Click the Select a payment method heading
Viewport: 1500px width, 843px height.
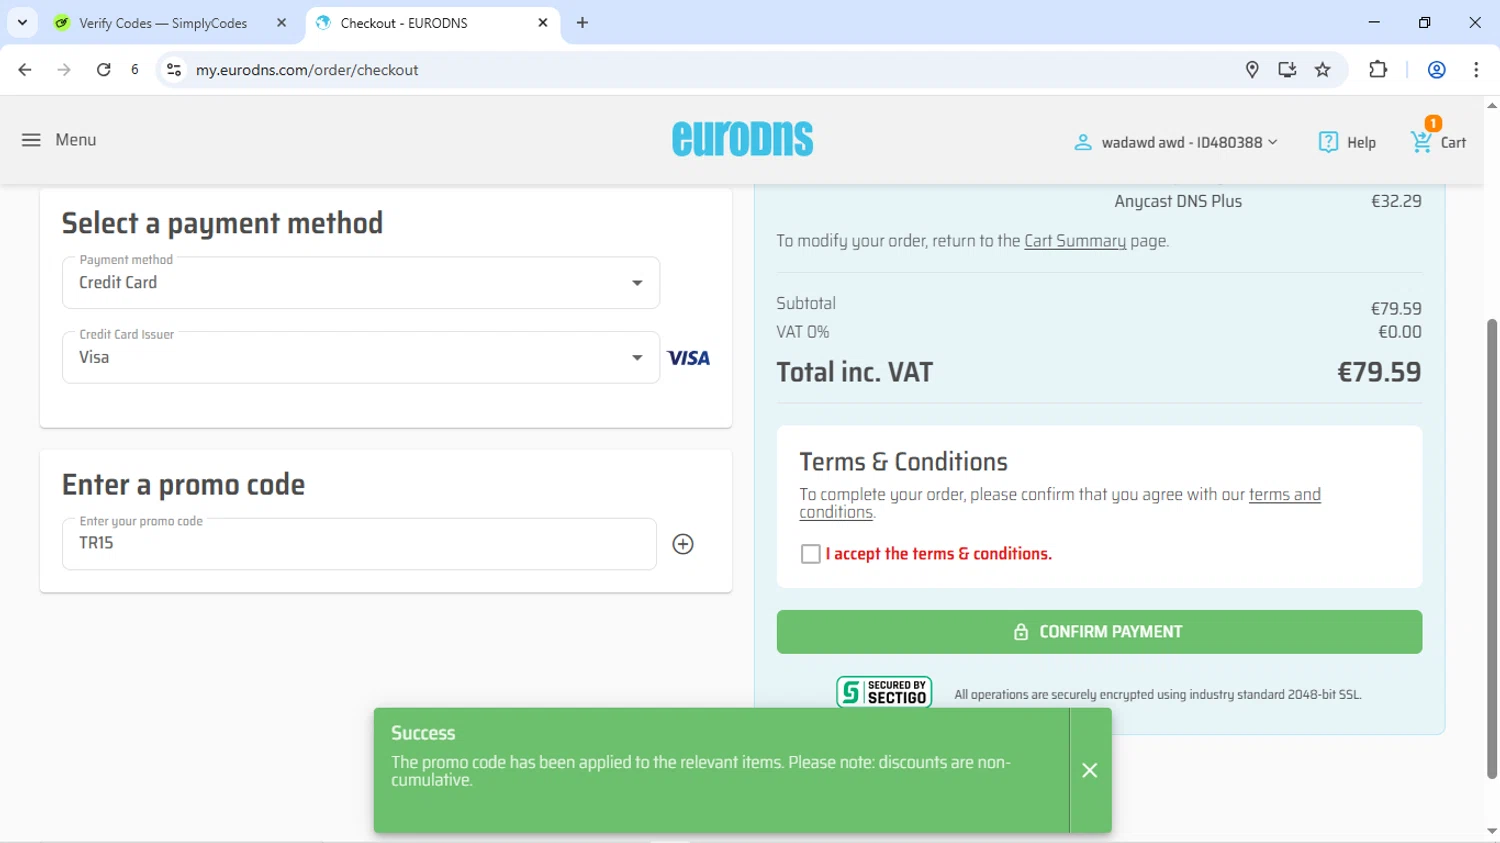coord(222,223)
